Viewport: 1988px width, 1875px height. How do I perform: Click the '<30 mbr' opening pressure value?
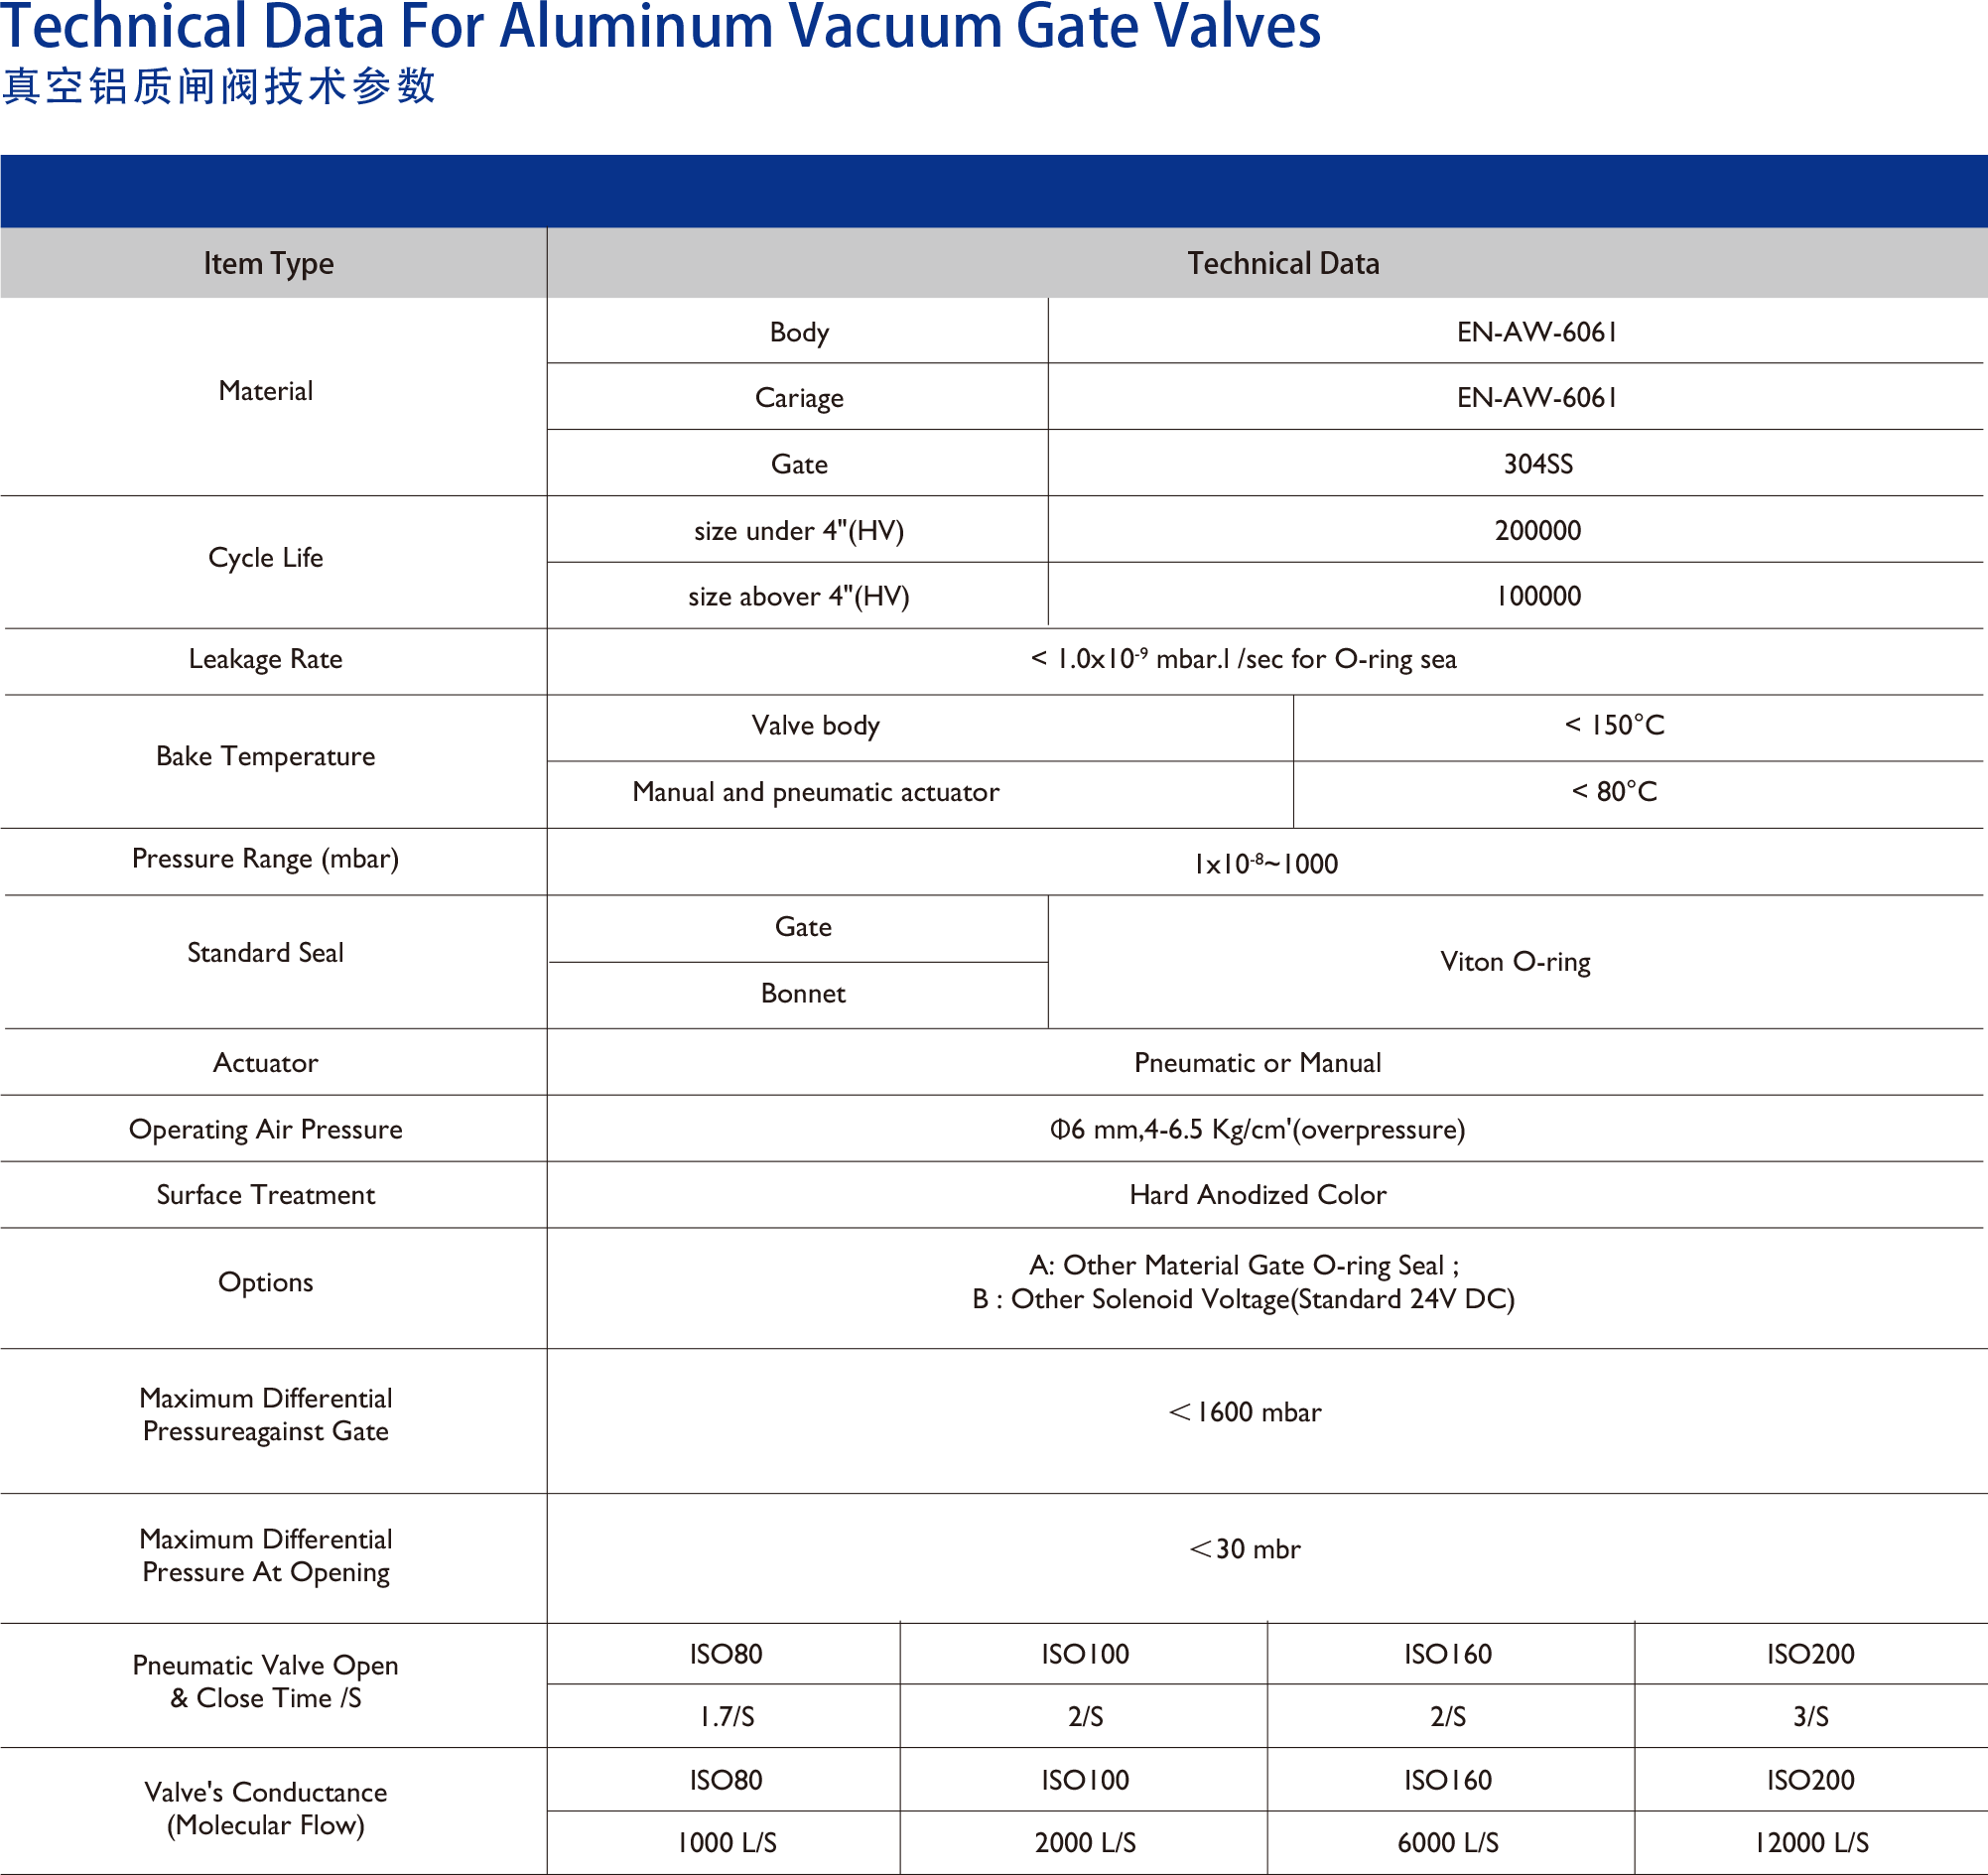click(x=1244, y=1549)
